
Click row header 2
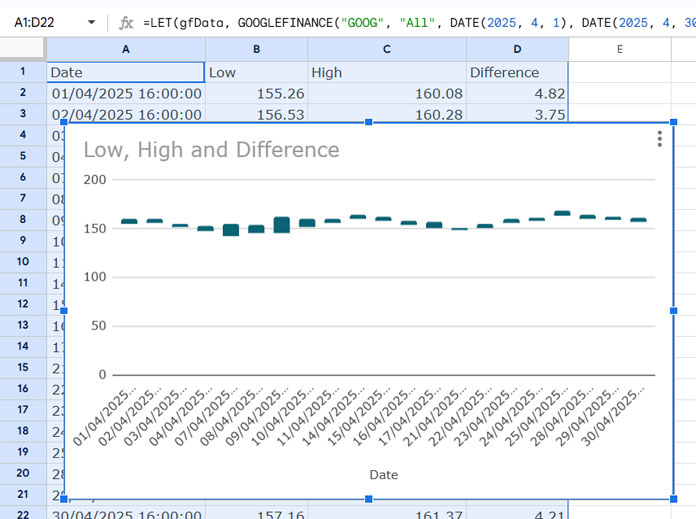23,93
